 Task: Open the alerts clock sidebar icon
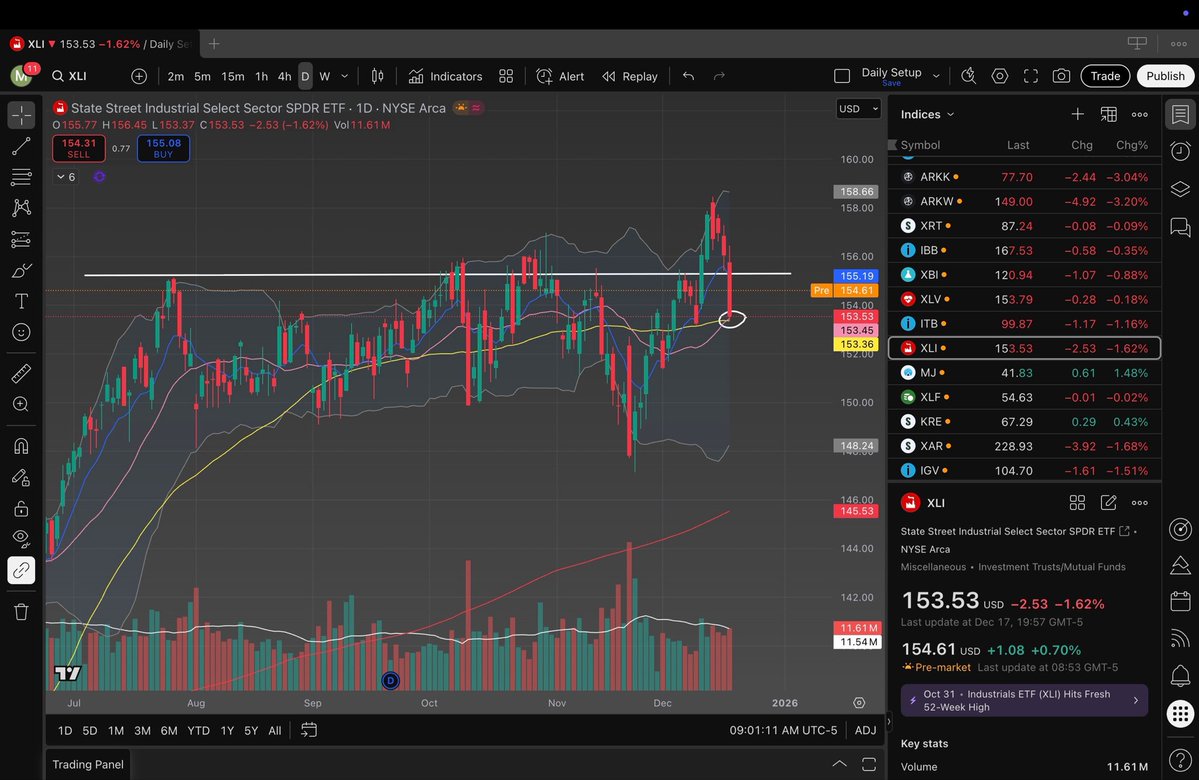pyautogui.click(x=1181, y=151)
